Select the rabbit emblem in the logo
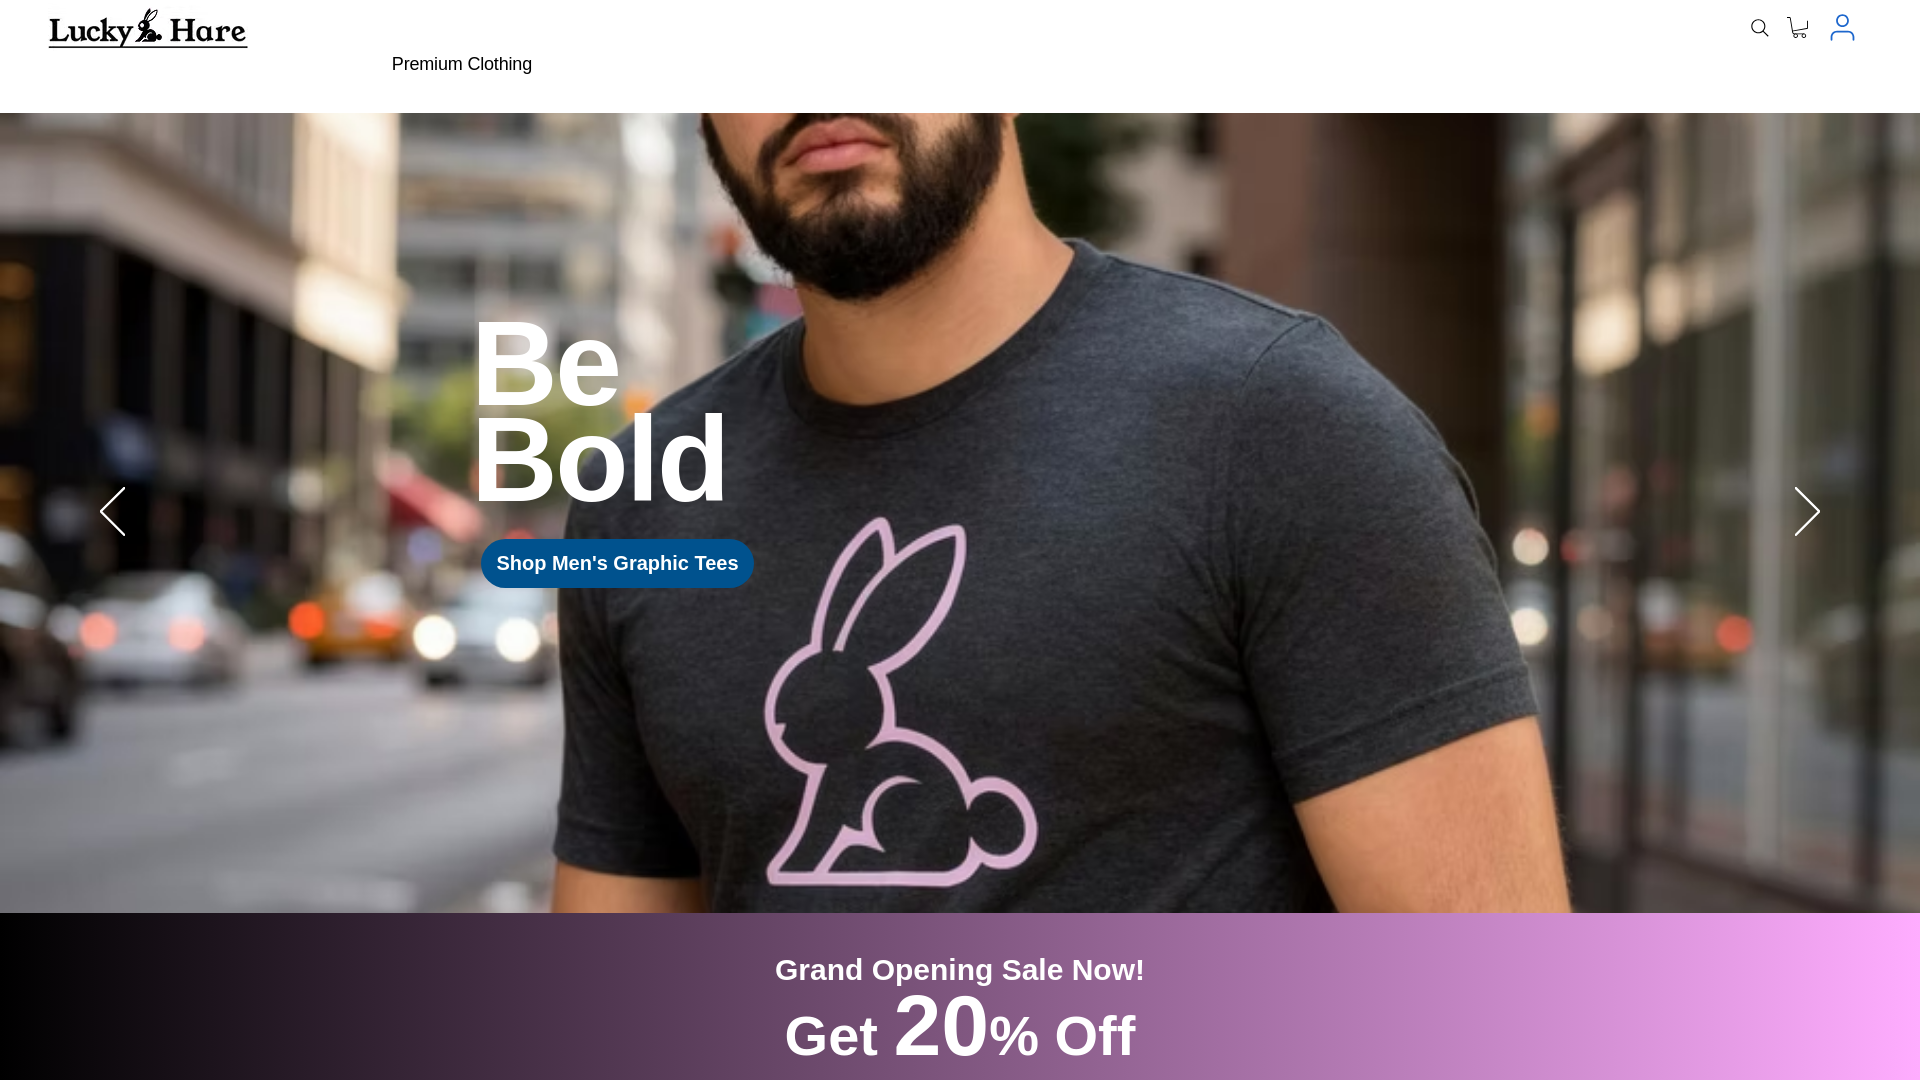The height and width of the screenshot is (1080, 1920). pyautogui.click(x=149, y=25)
